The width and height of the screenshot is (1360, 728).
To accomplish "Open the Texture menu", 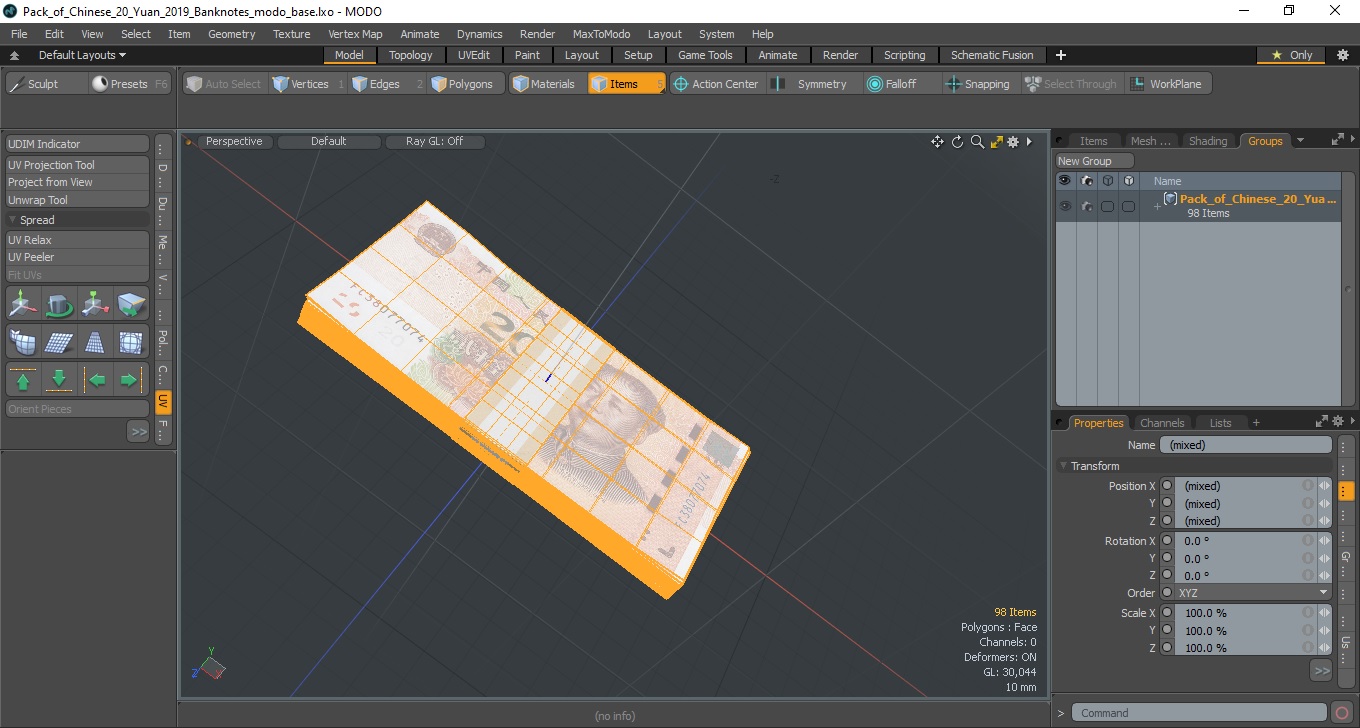I will click(291, 34).
